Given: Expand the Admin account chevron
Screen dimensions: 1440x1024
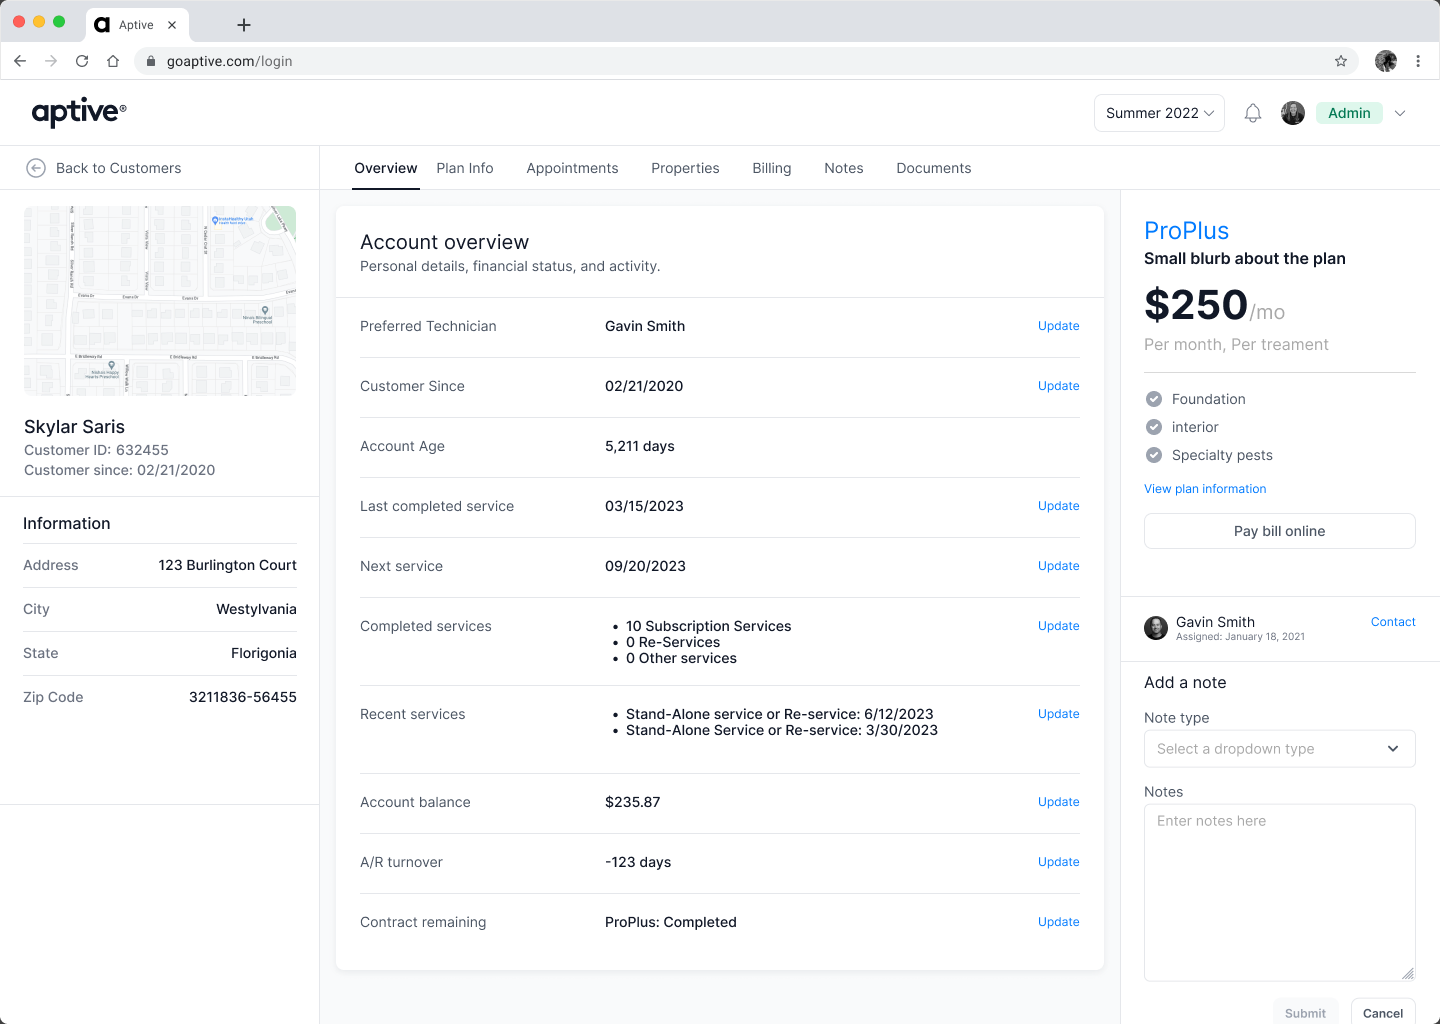Looking at the screenshot, I should point(1400,113).
